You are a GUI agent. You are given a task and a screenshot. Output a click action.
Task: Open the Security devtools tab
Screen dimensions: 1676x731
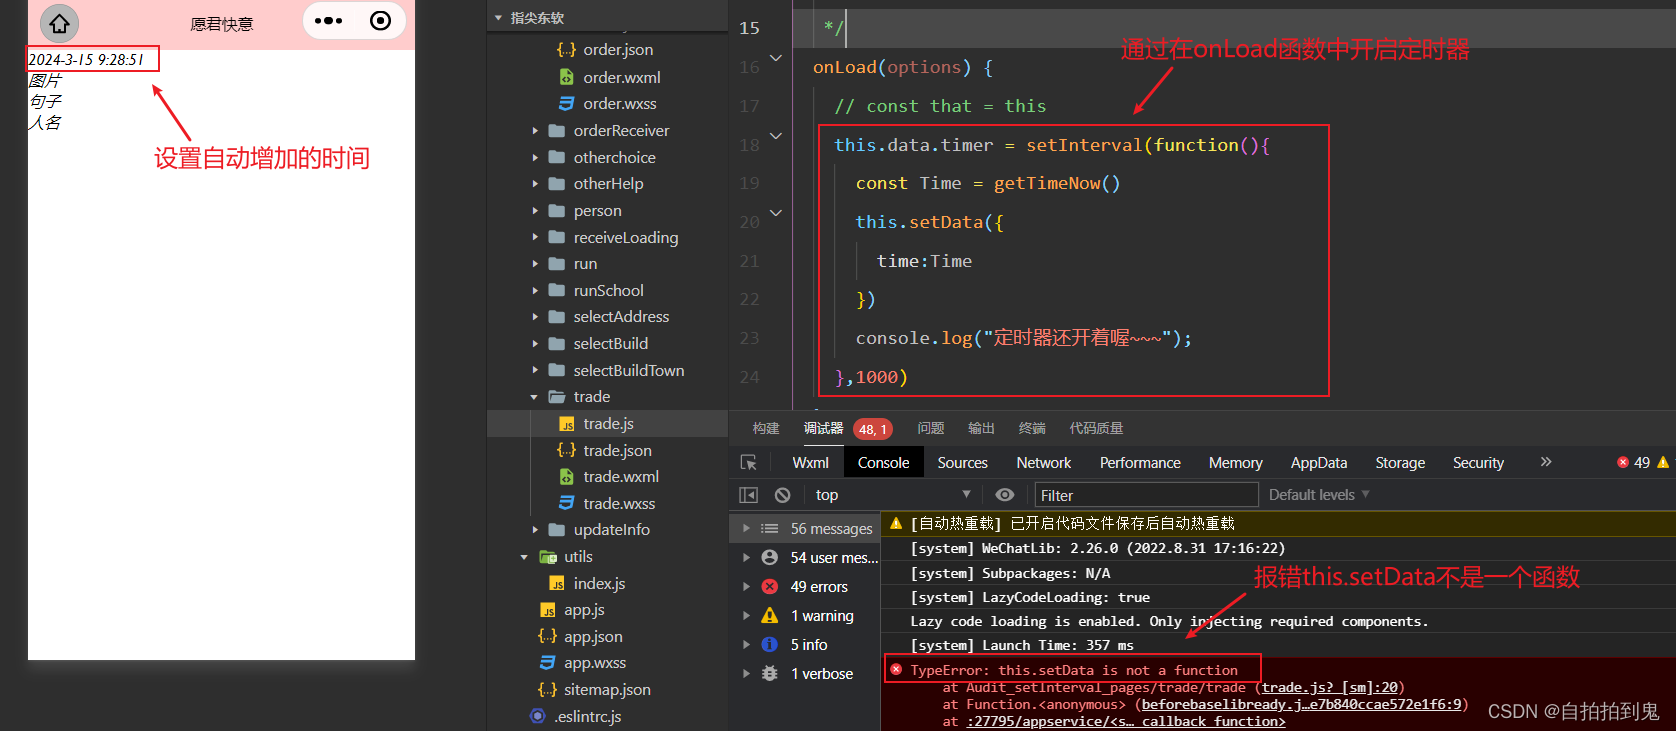(x=1478, y=463)
